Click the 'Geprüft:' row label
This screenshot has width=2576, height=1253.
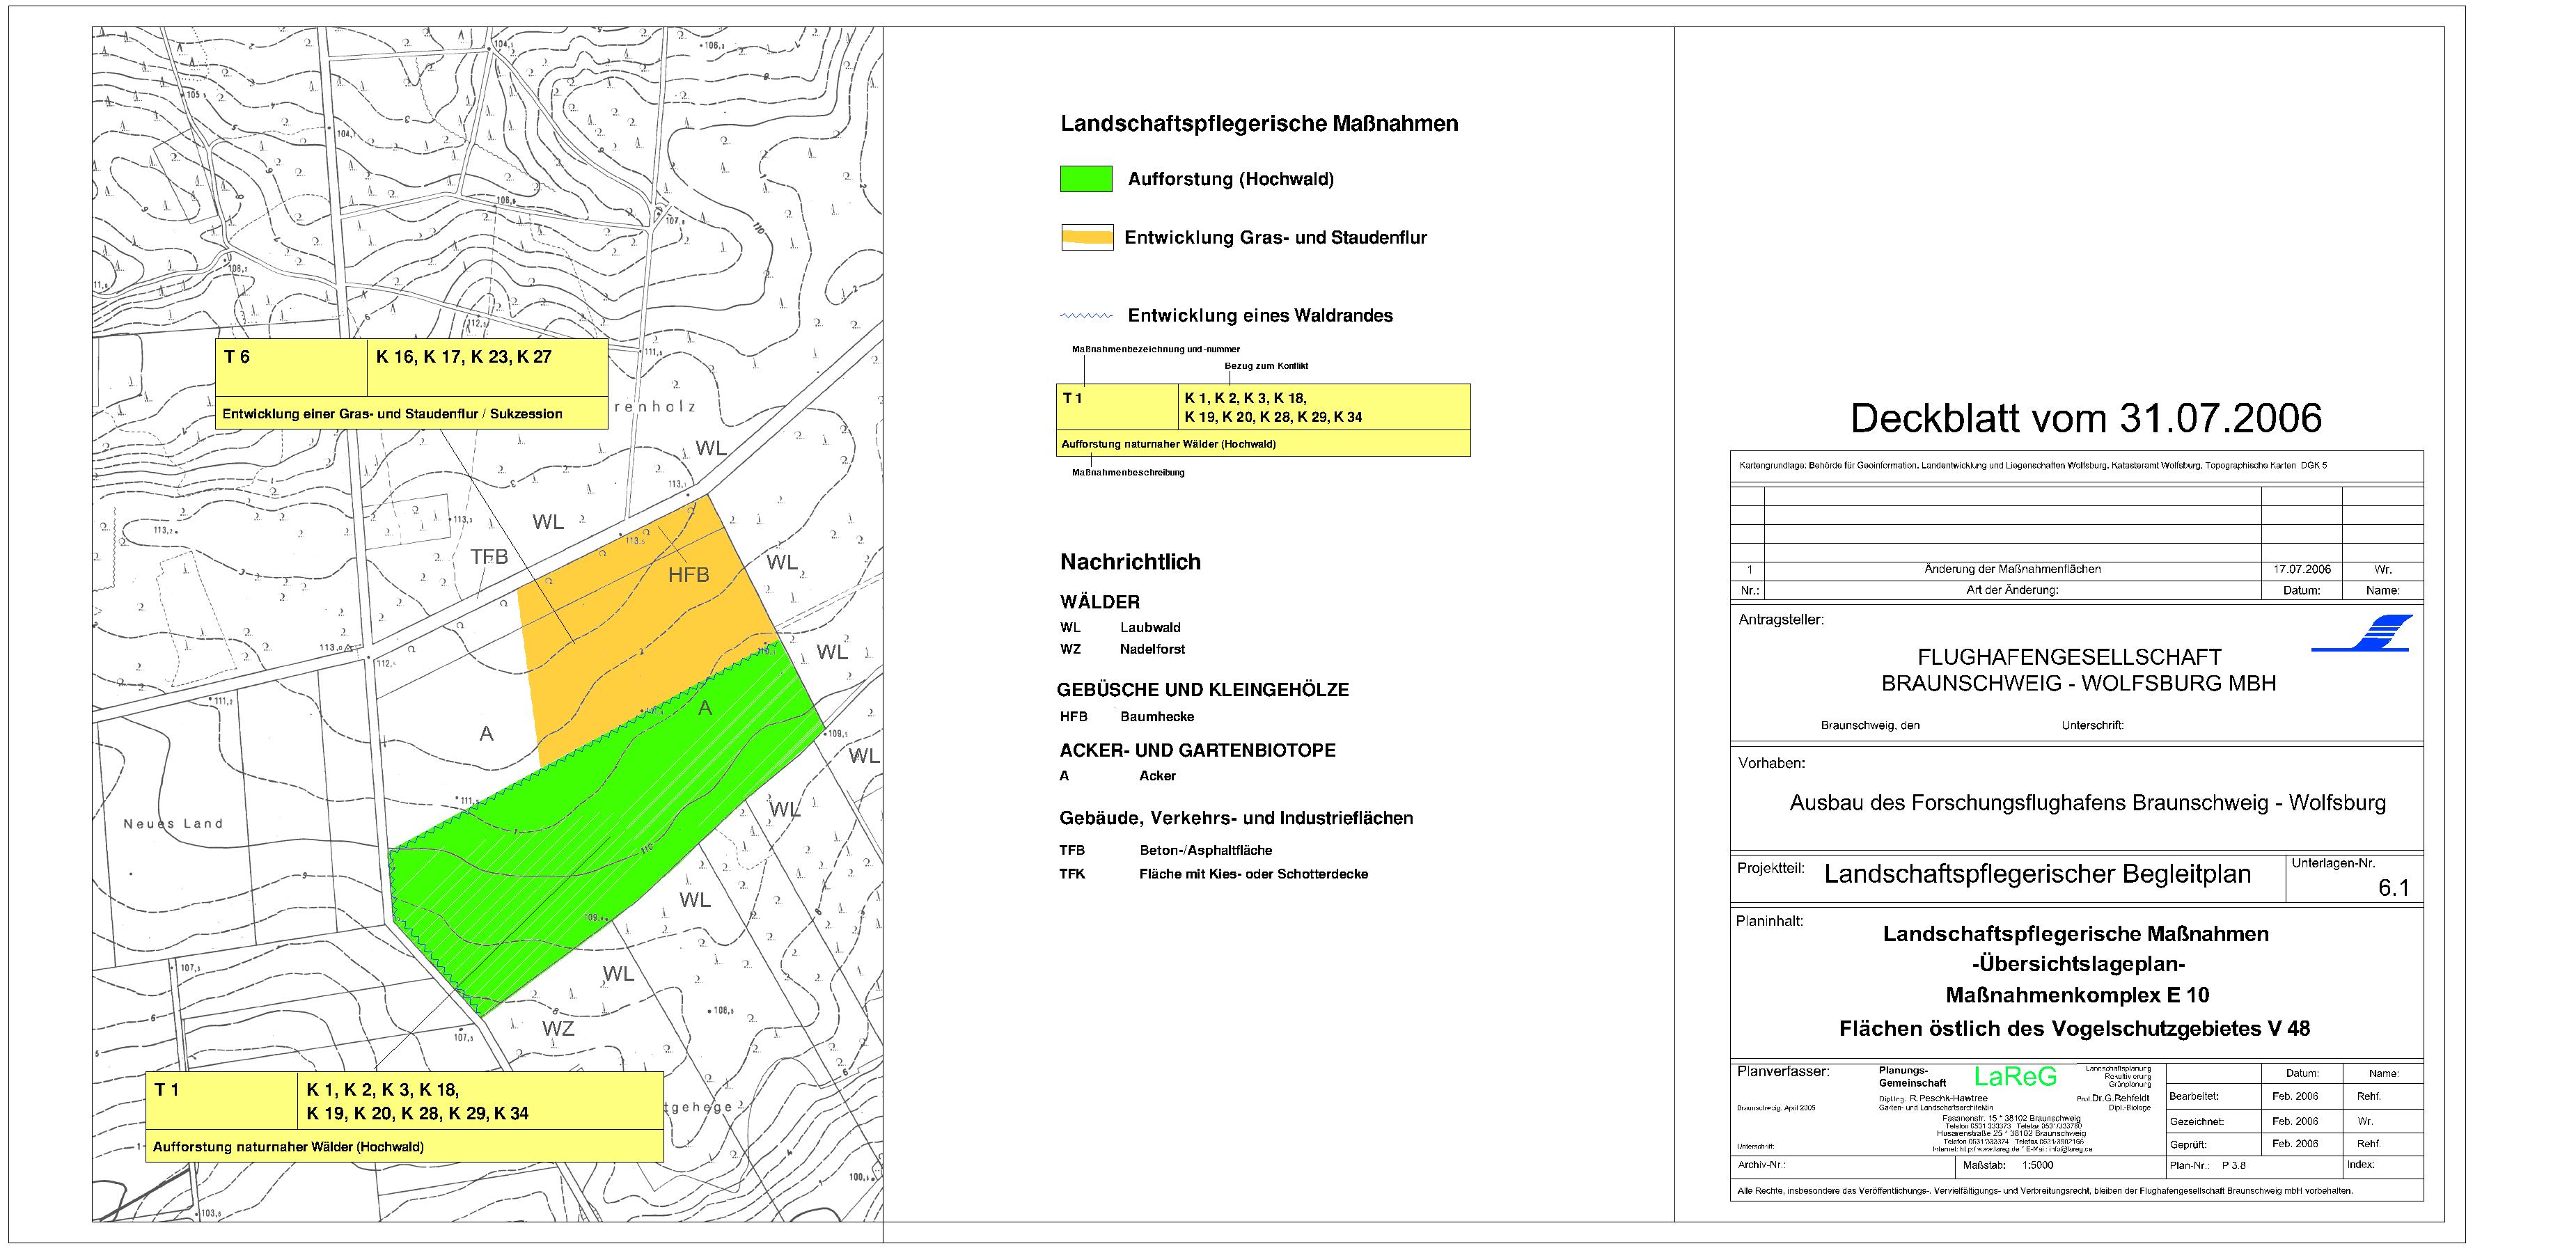click(x=2188, y=1144)
